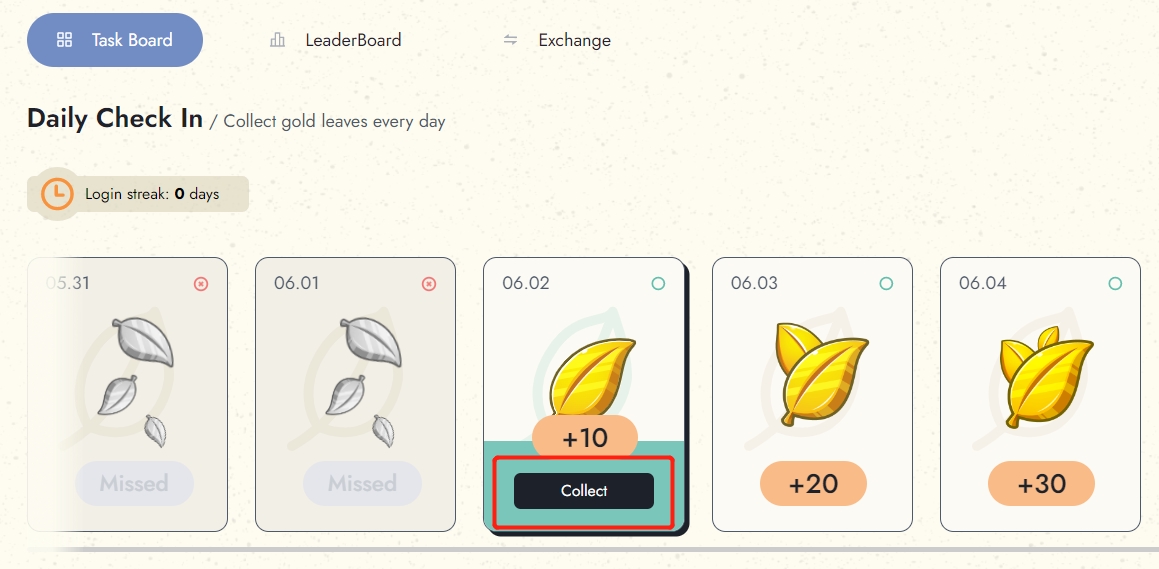Click the triple gold leaves on 06.04

(x=1039, y=372)
